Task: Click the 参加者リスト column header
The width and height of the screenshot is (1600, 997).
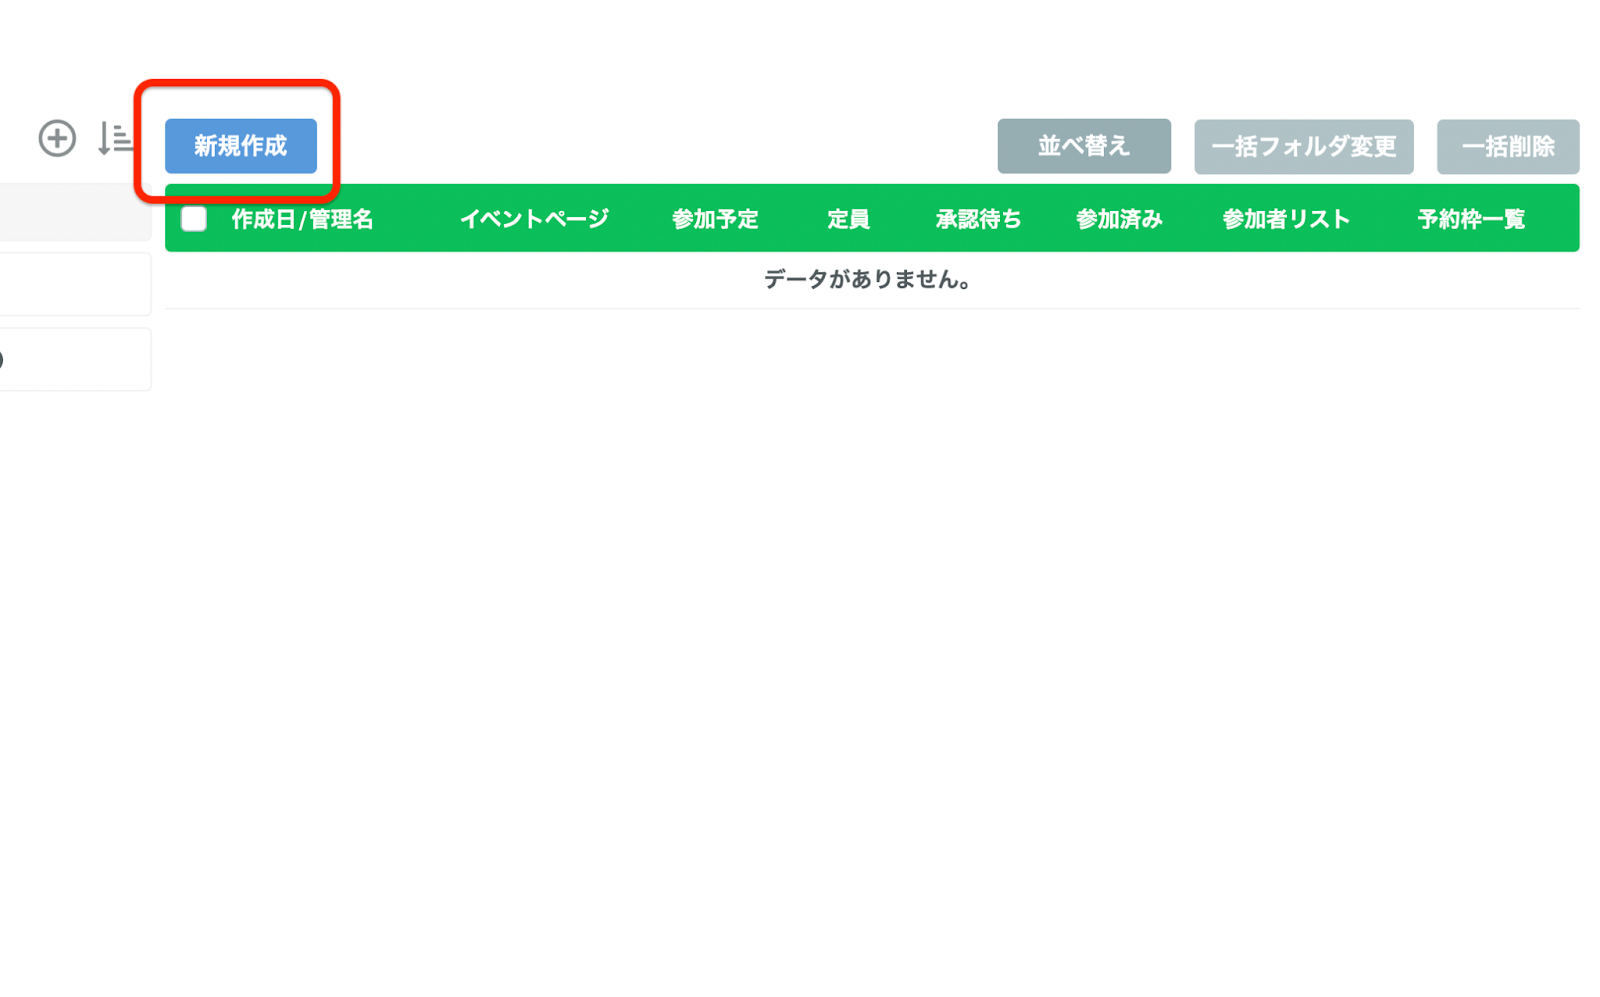Action: coord(1286,219)
